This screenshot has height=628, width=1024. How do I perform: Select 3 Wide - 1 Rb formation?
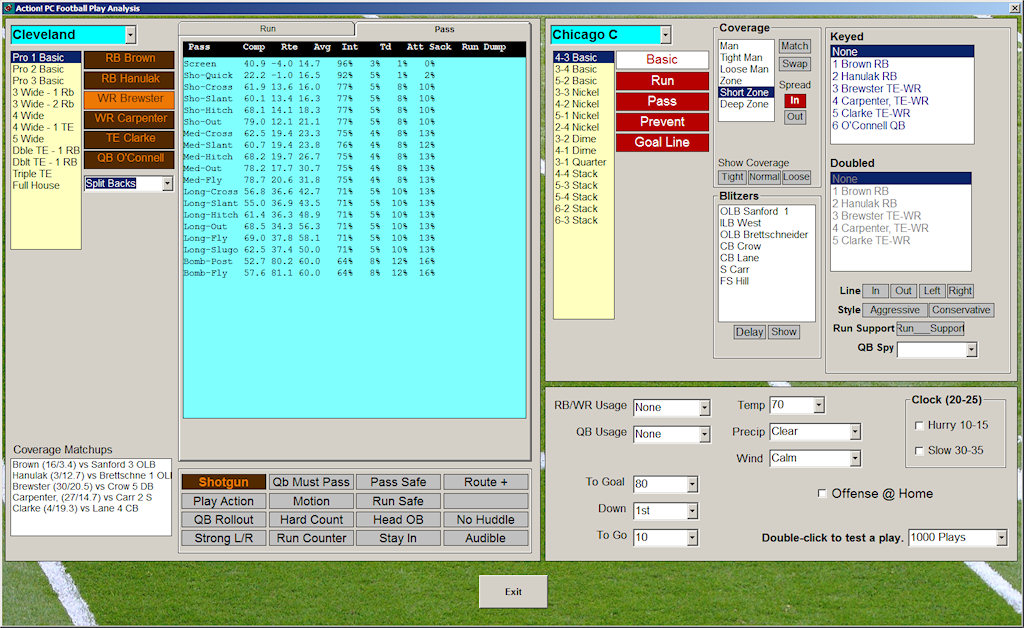[43, 92]
